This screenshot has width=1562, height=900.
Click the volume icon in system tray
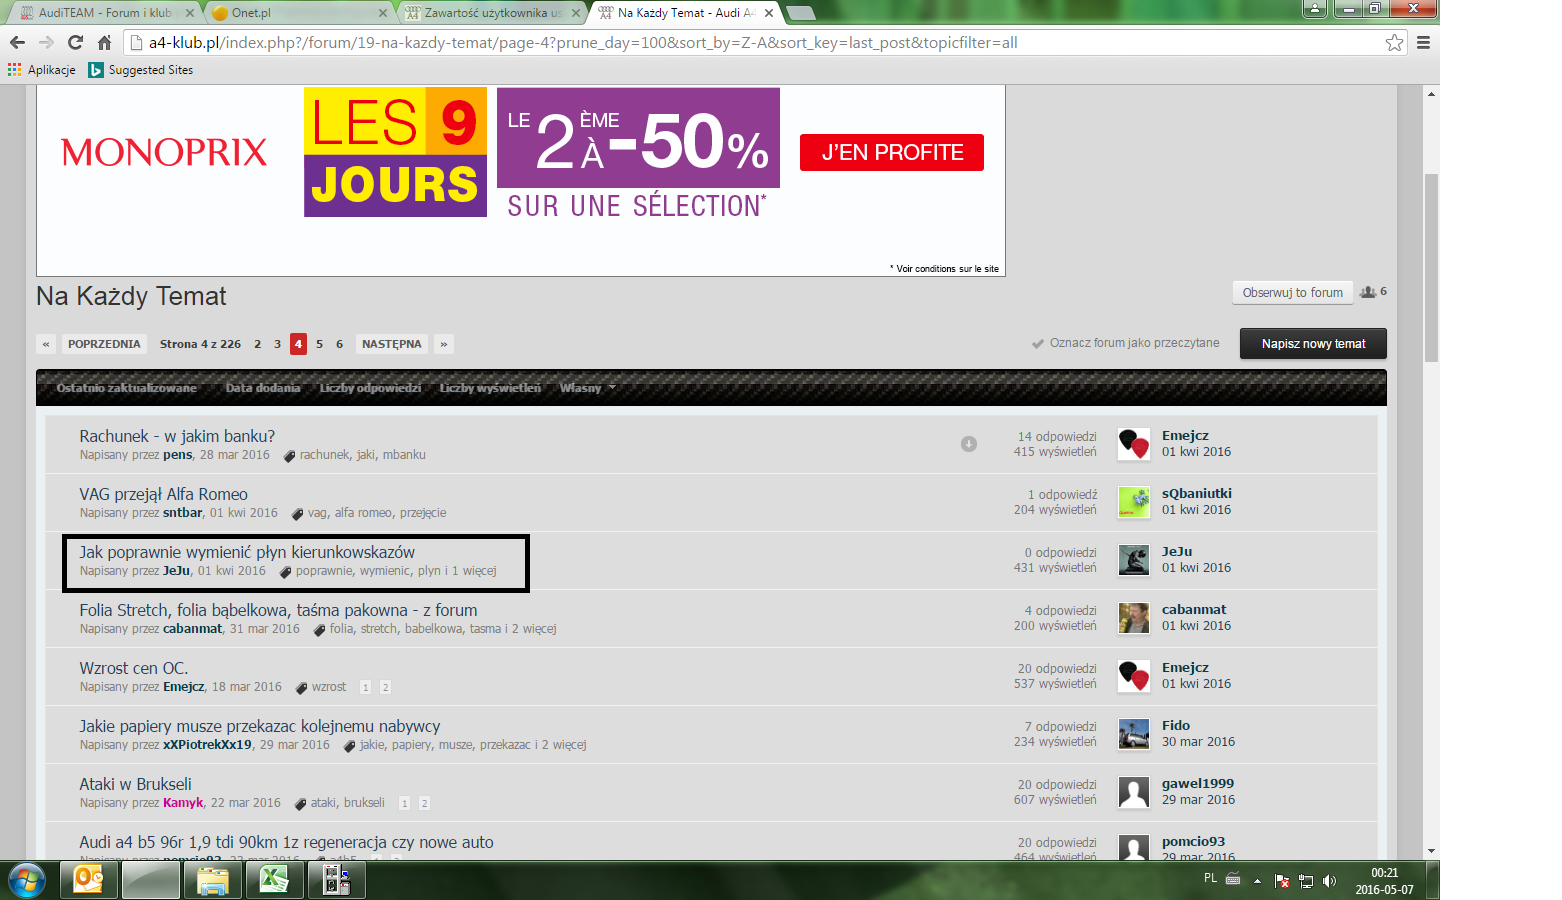[1329, 881]
